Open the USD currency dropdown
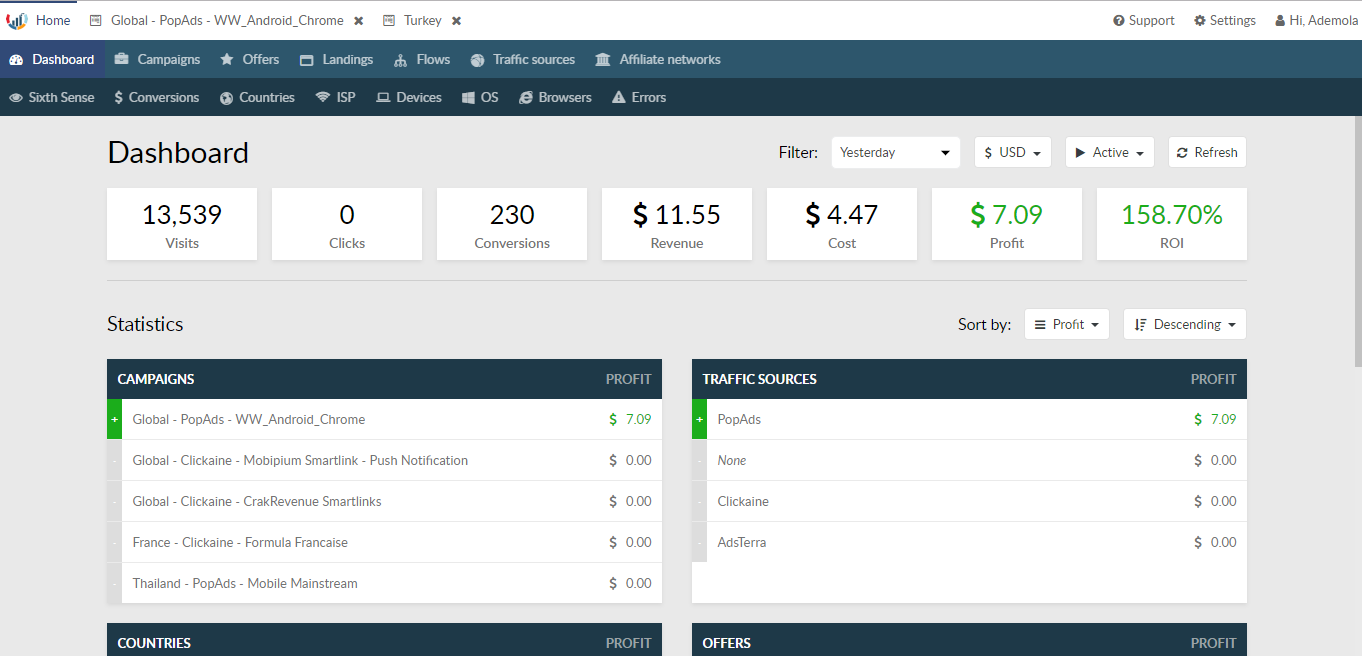 pyautogui.click(x=1012, y=153)
